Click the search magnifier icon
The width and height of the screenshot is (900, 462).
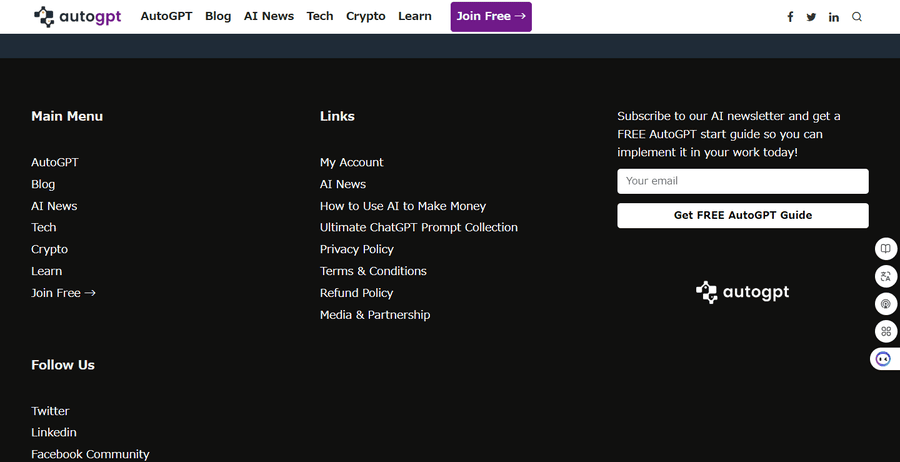857,17
